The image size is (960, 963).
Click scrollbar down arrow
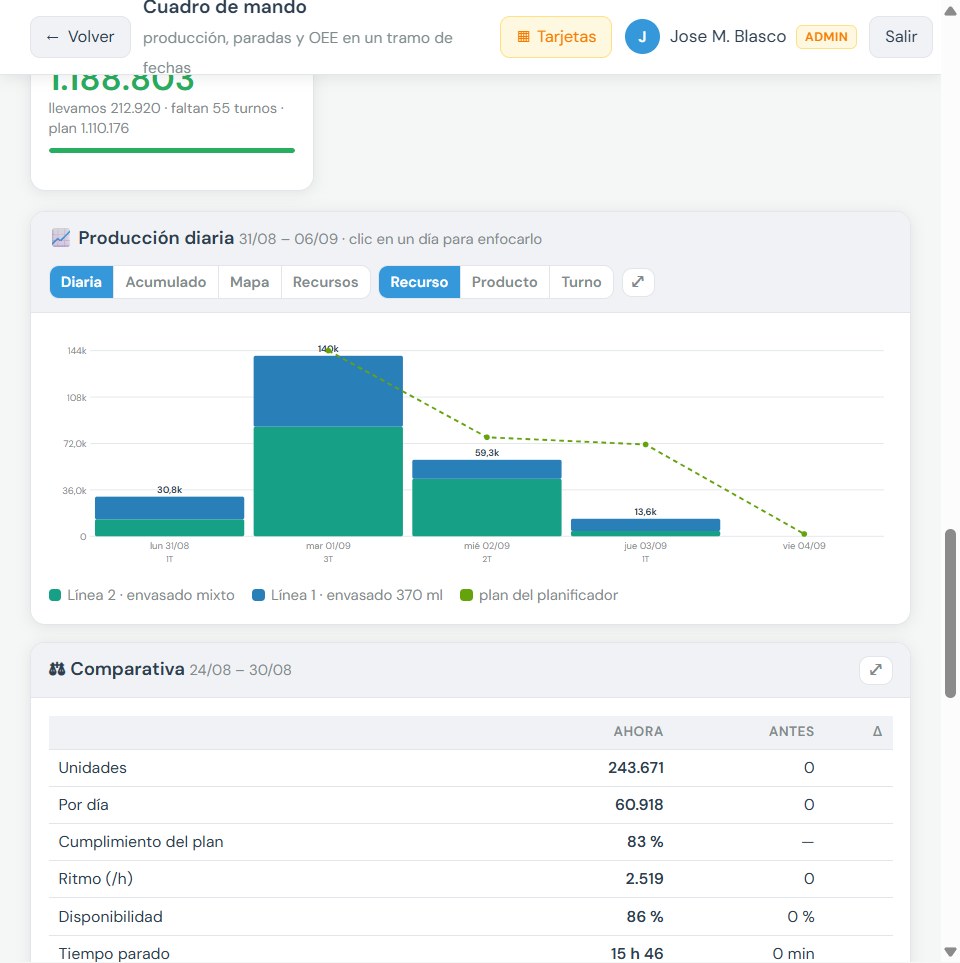coord(950,953)
